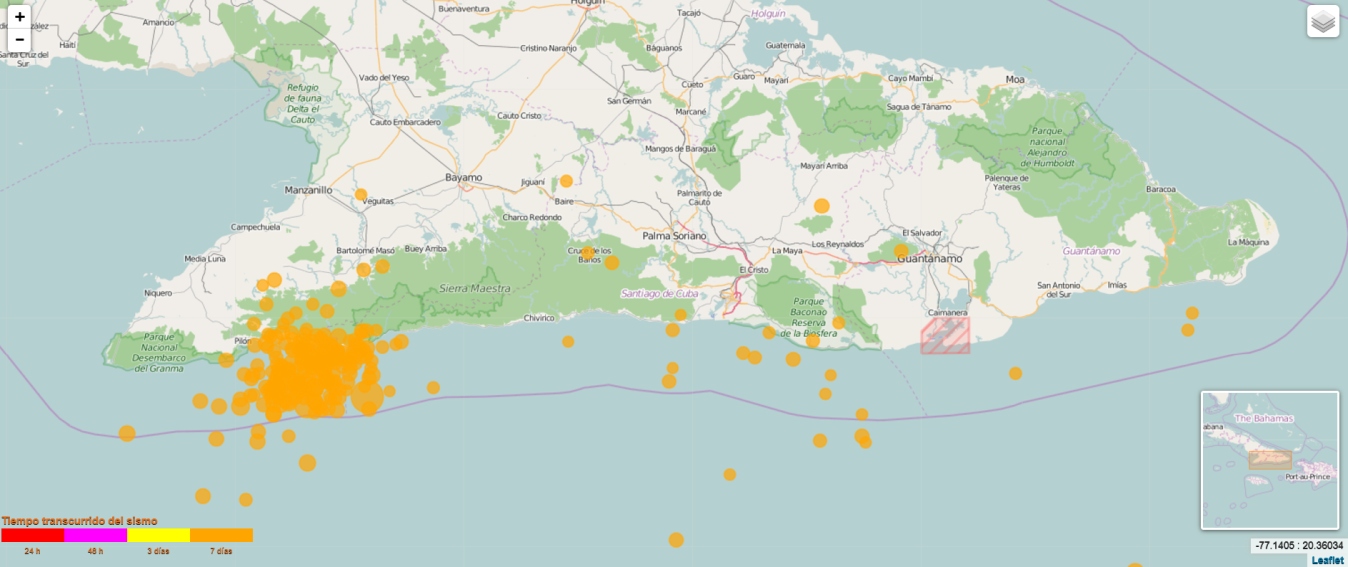
Task: Click the Cauto Cristo label
Action: point(519,116)
